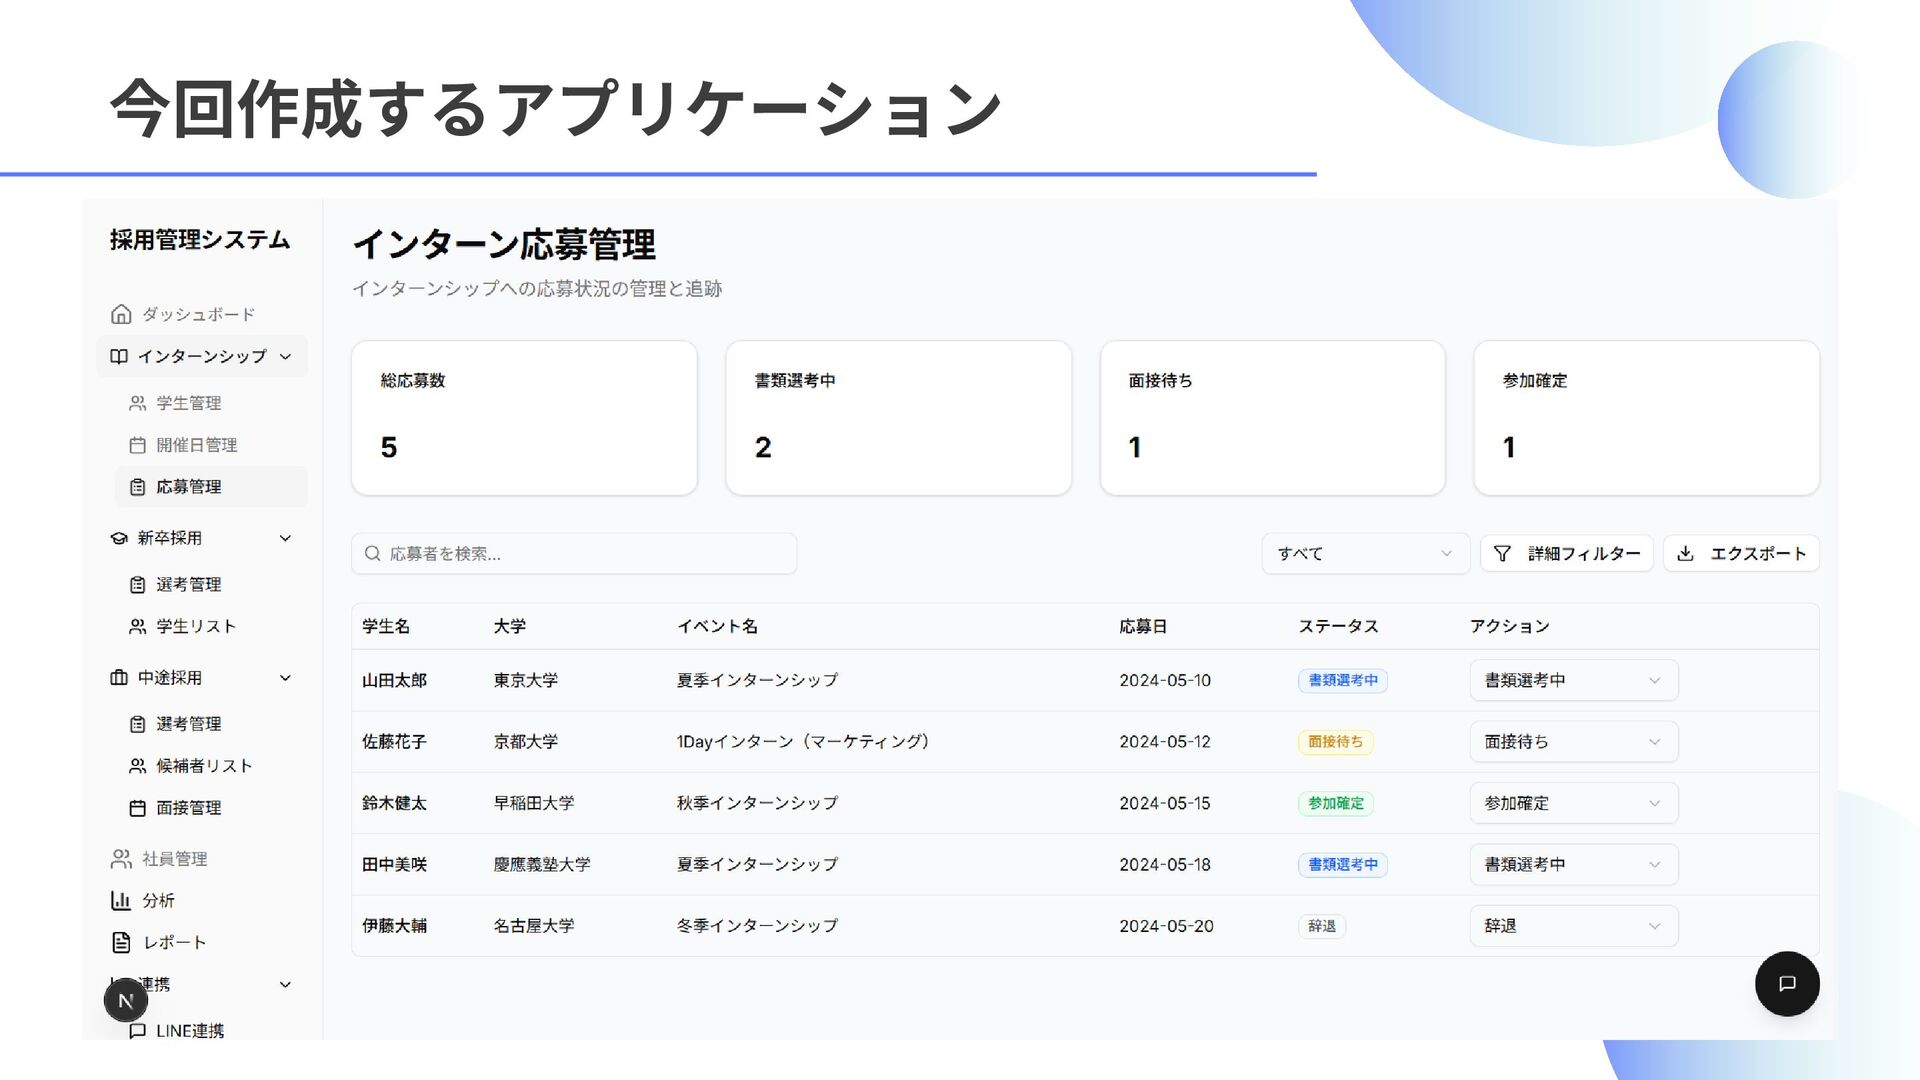The width and height of the screenshot is (1920, 1080).
Task: Click the 開催日管理 calendar icon
Action: tap(138, 445)
